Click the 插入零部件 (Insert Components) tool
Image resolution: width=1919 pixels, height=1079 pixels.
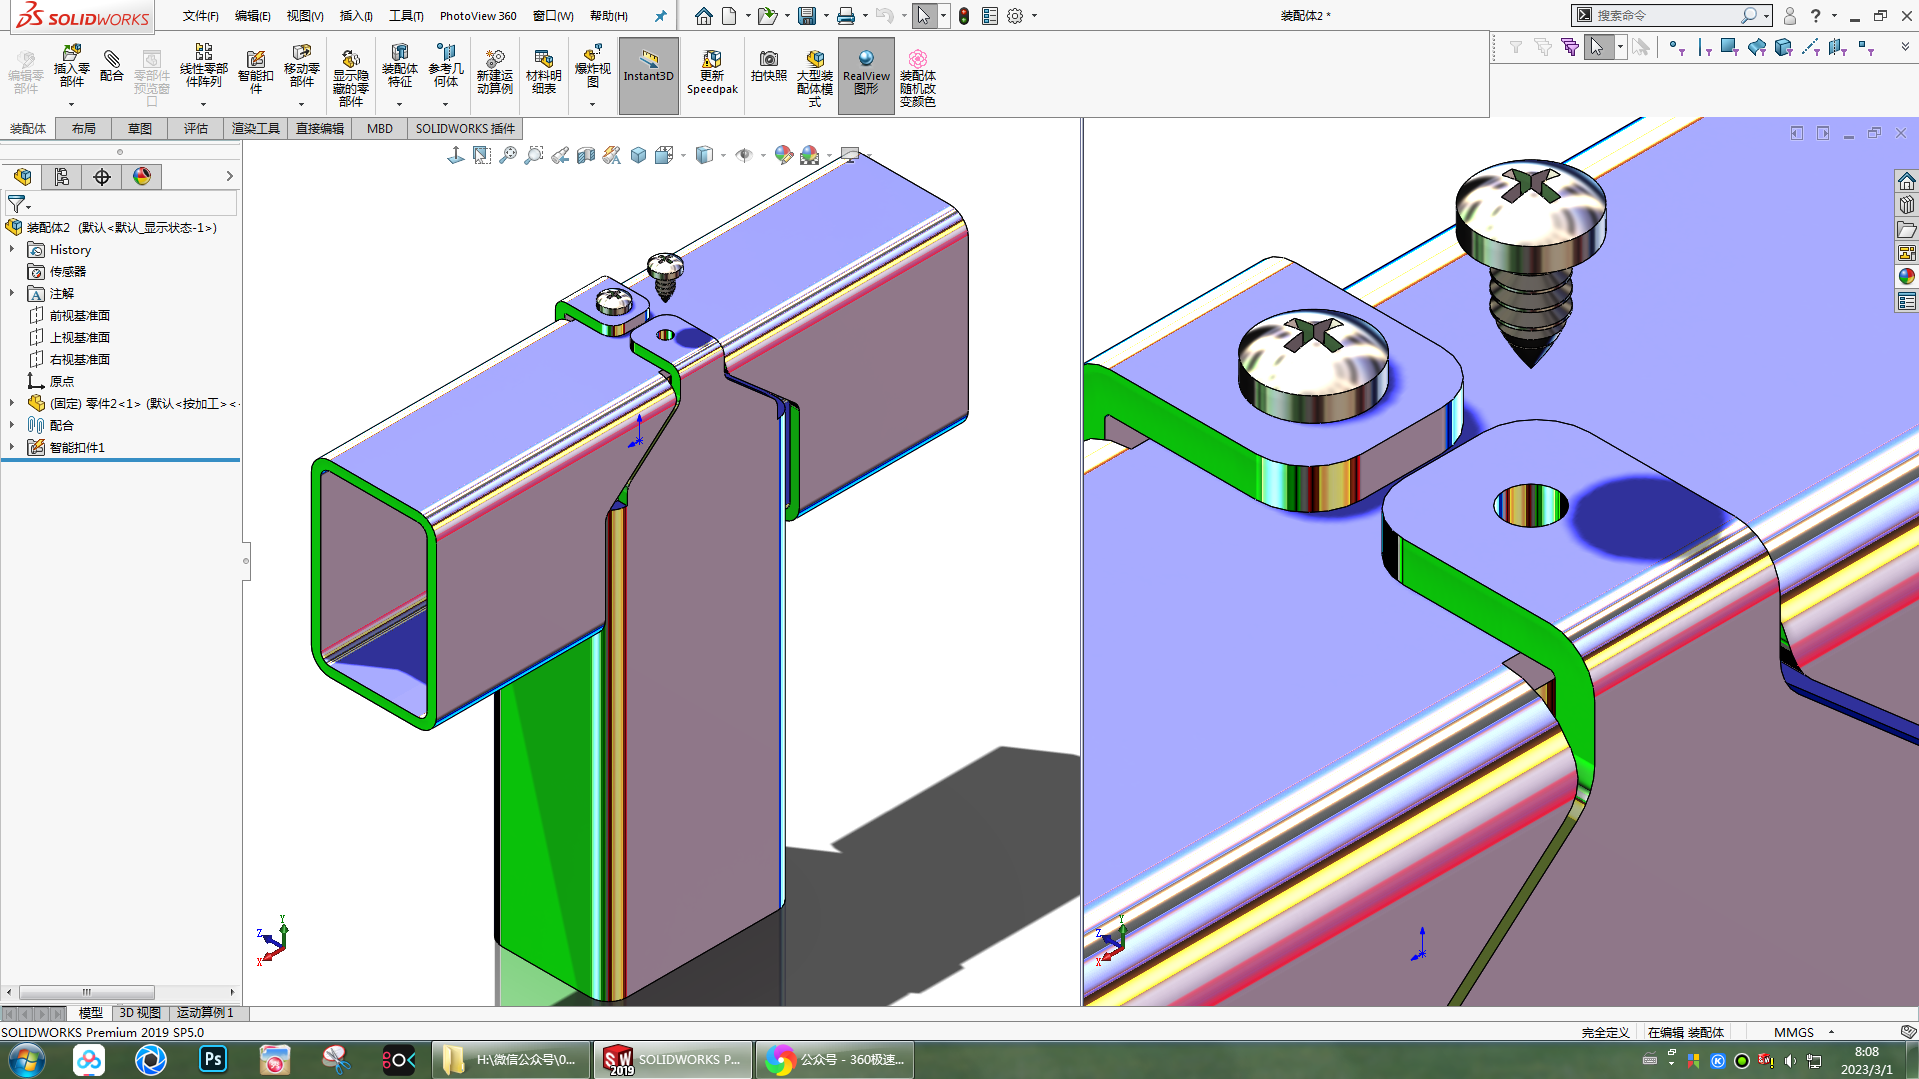[x=71, y=67]
